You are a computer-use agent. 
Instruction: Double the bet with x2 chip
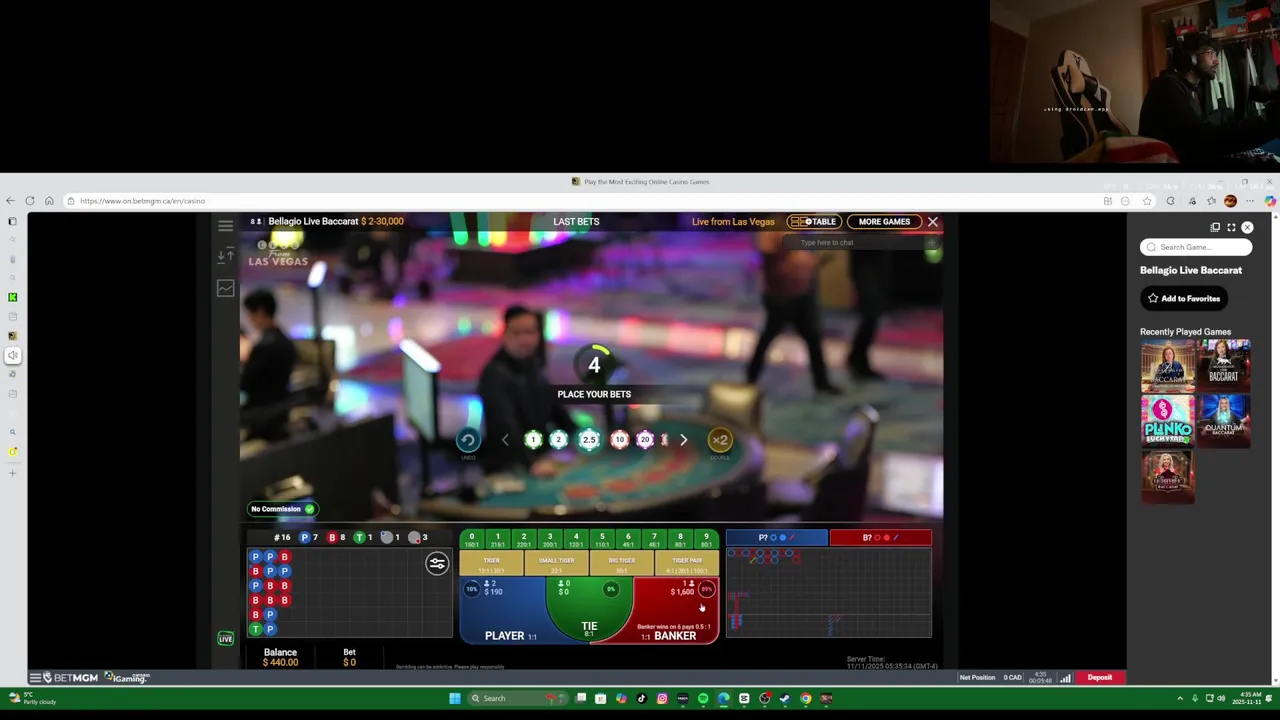point(720,440)
